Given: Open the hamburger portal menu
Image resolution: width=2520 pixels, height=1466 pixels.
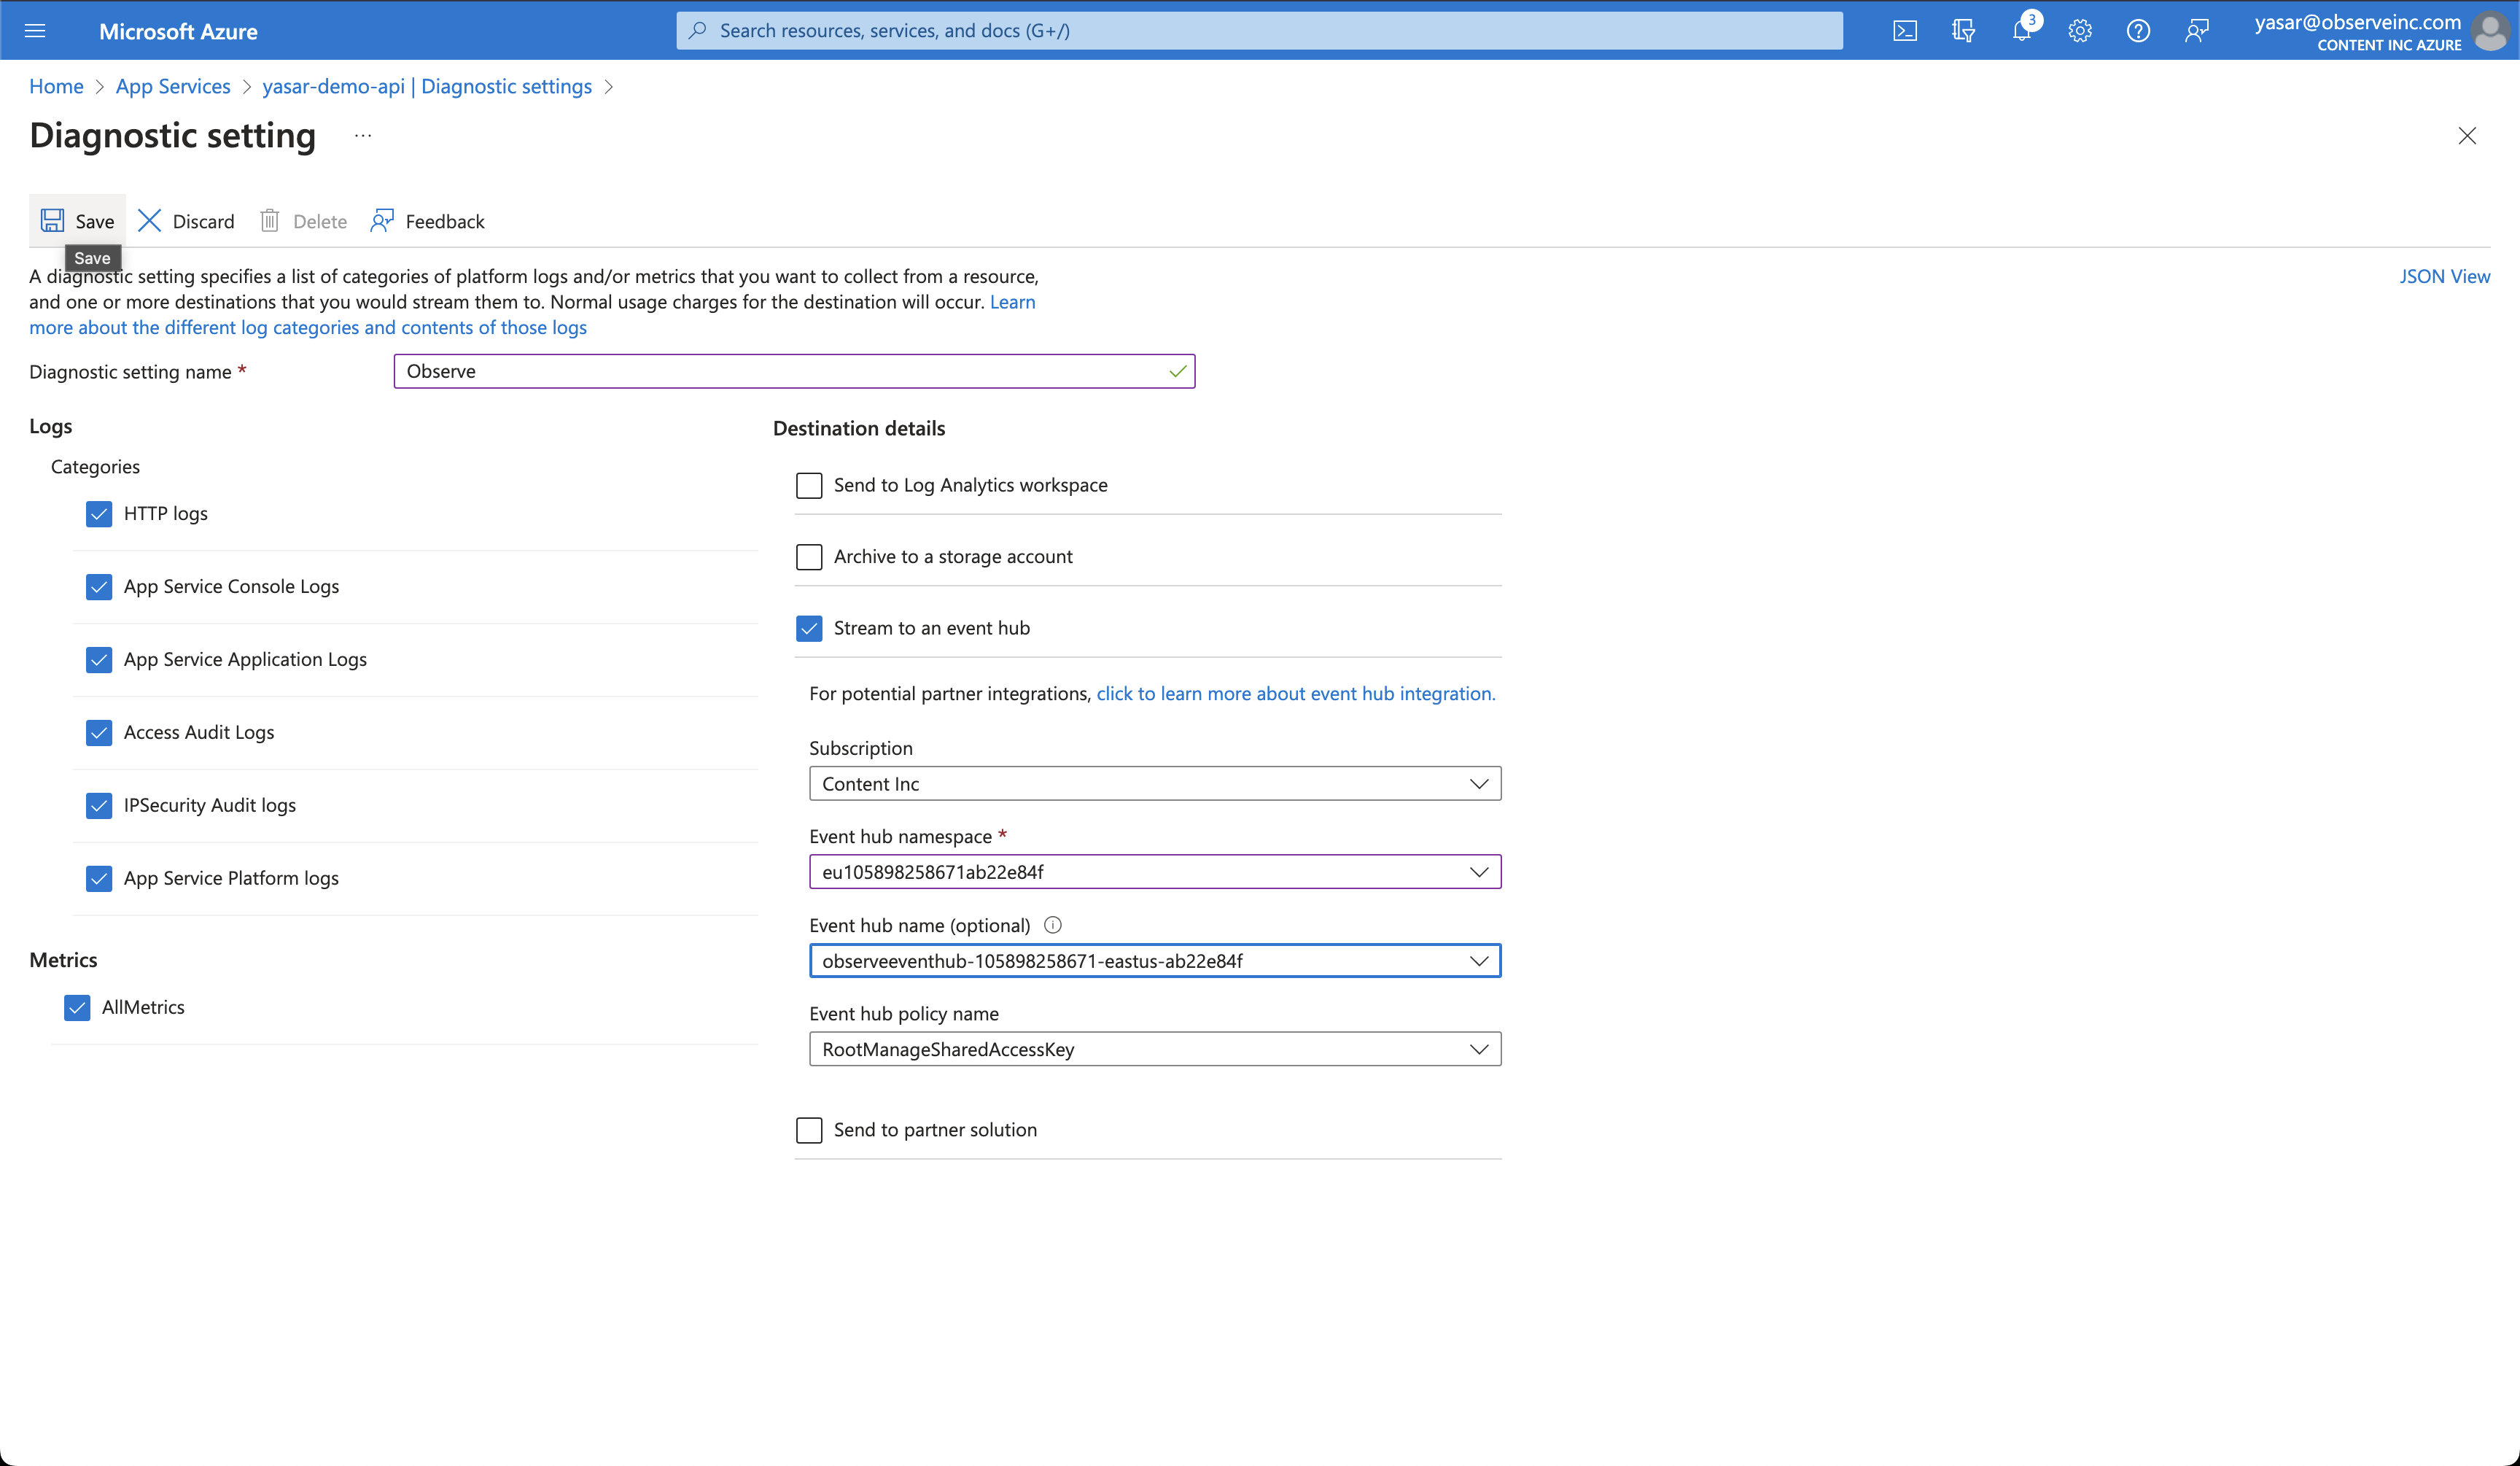Looking at the screenshot, I should (x=35, y=31).
